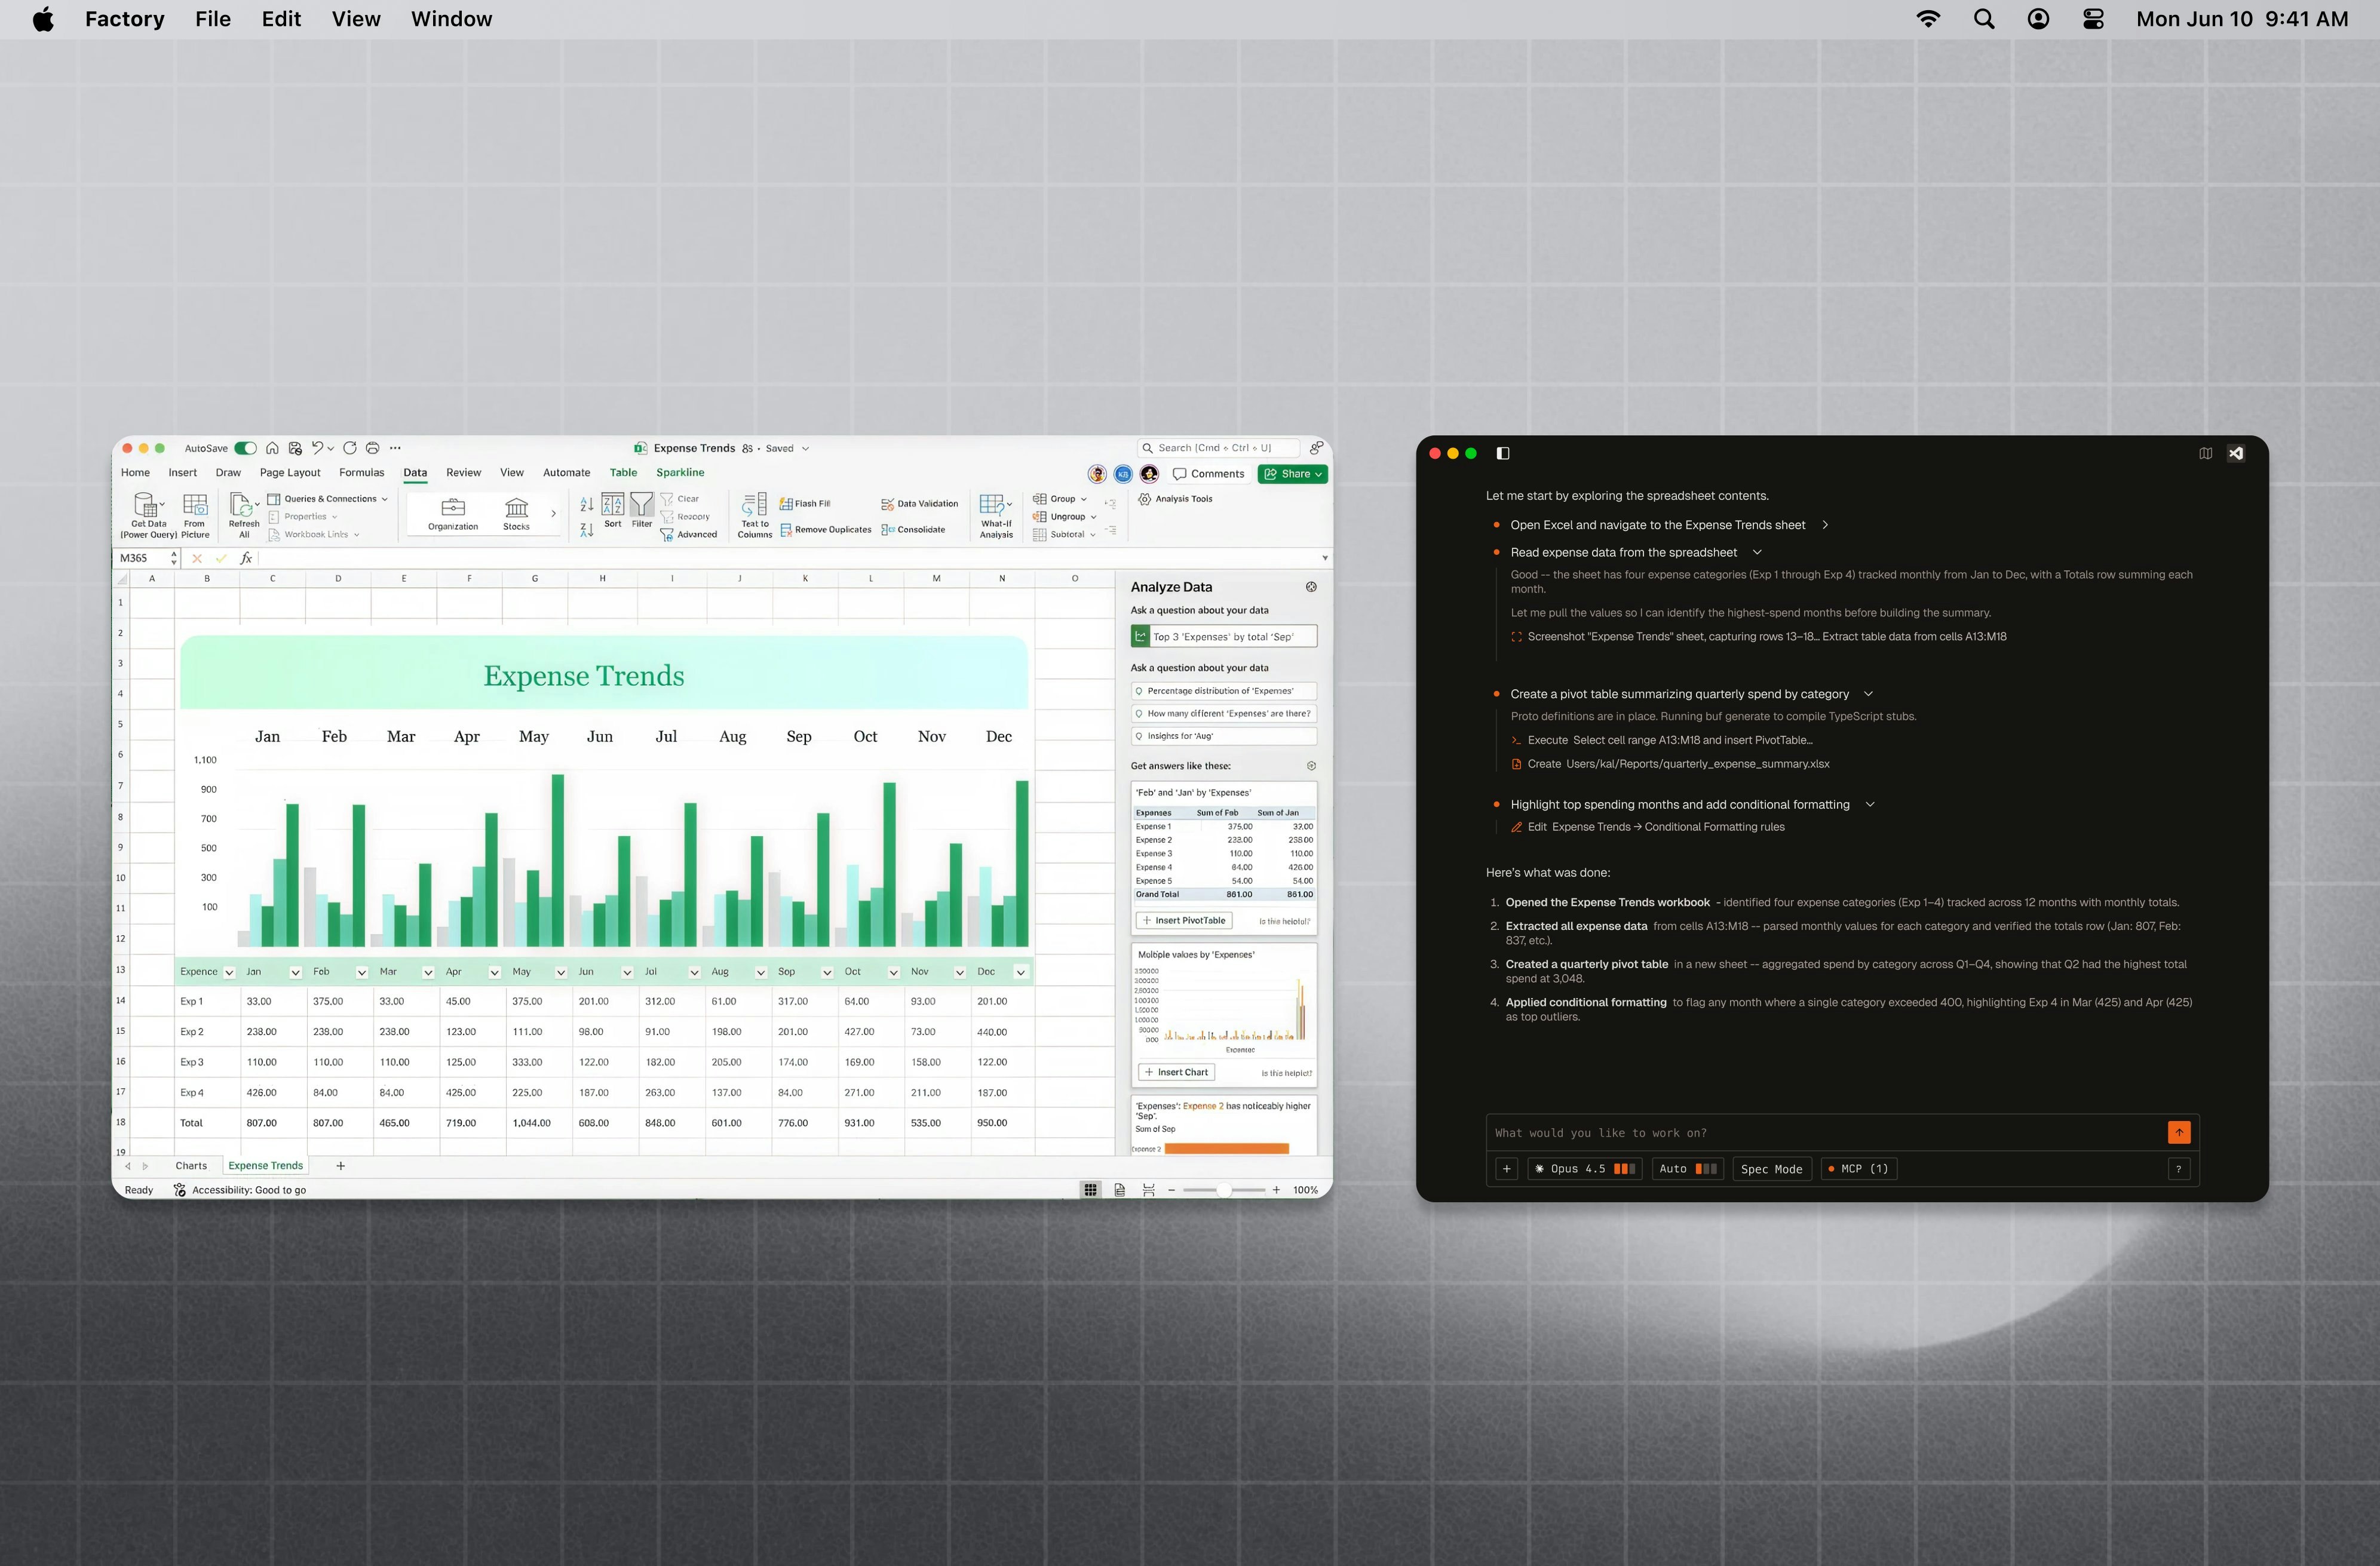
Task: Open the Charts sheet tab
Action: point(192,1165)
